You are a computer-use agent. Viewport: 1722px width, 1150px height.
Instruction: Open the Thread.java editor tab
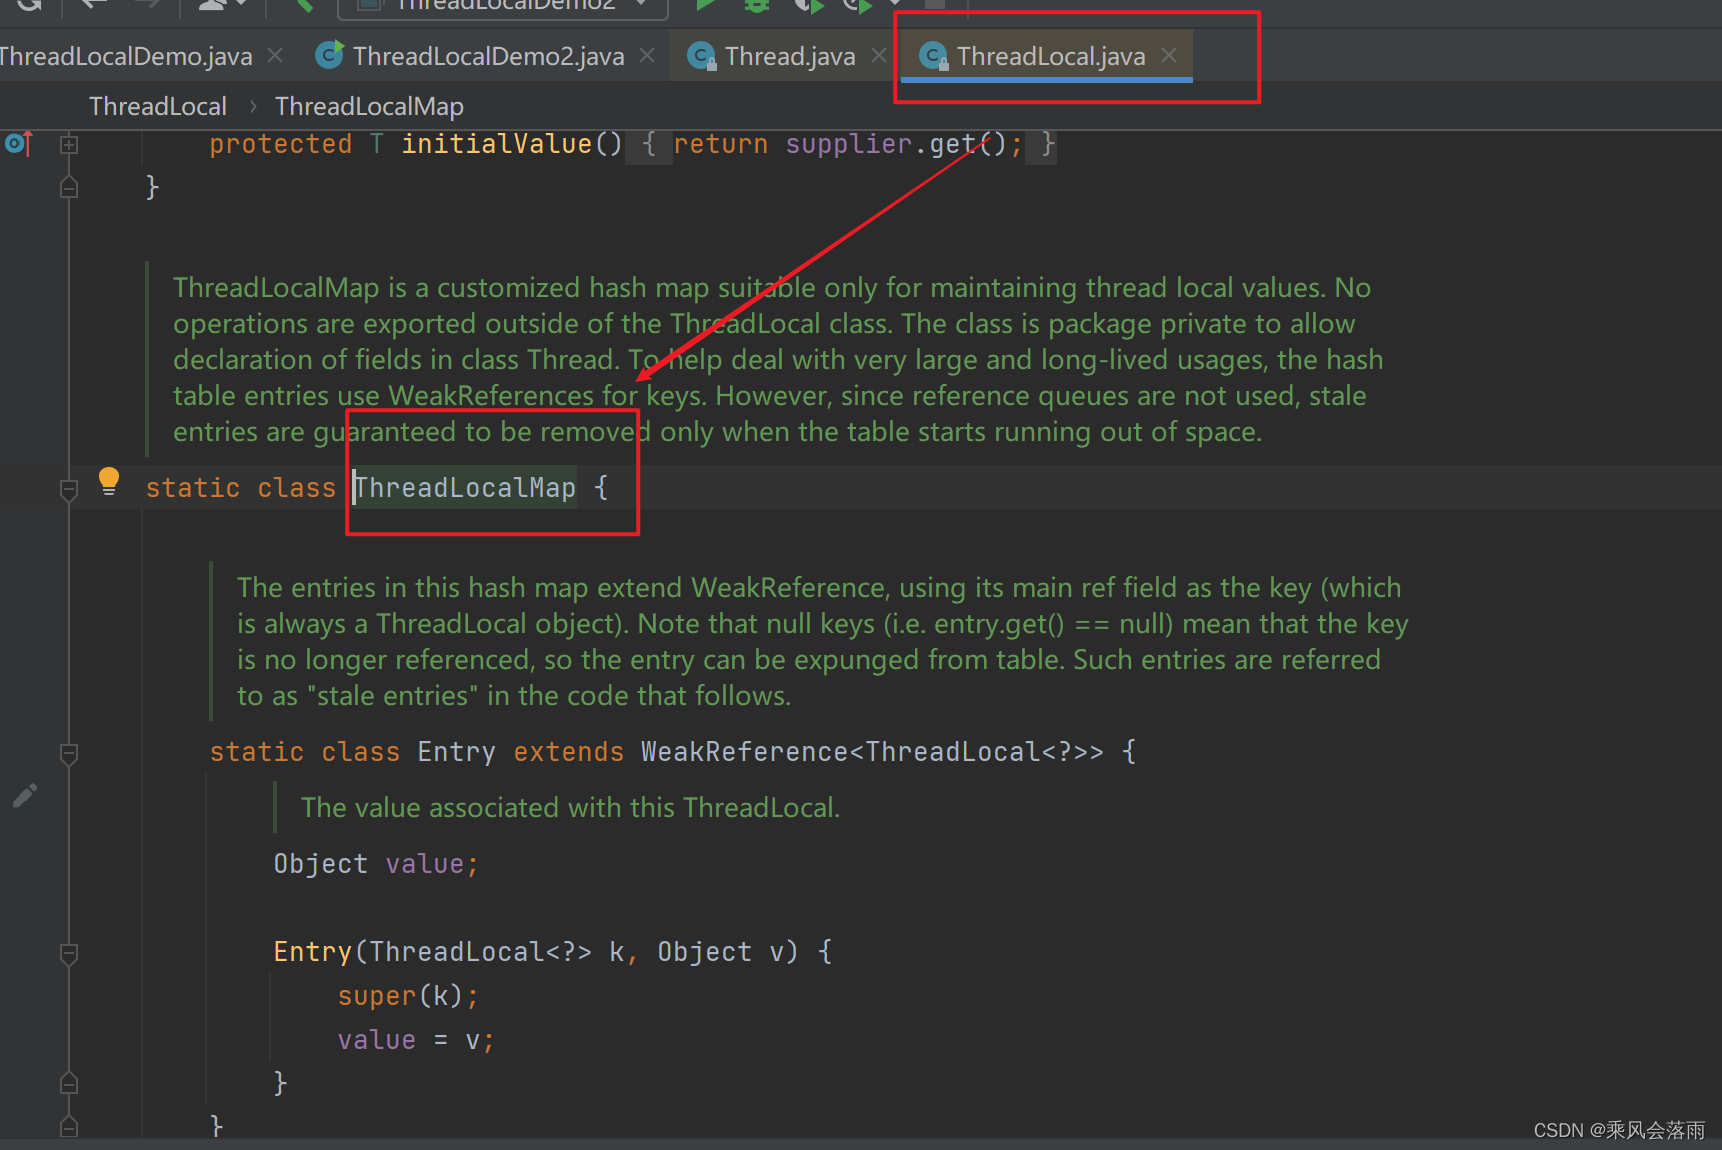click(790, 56)
